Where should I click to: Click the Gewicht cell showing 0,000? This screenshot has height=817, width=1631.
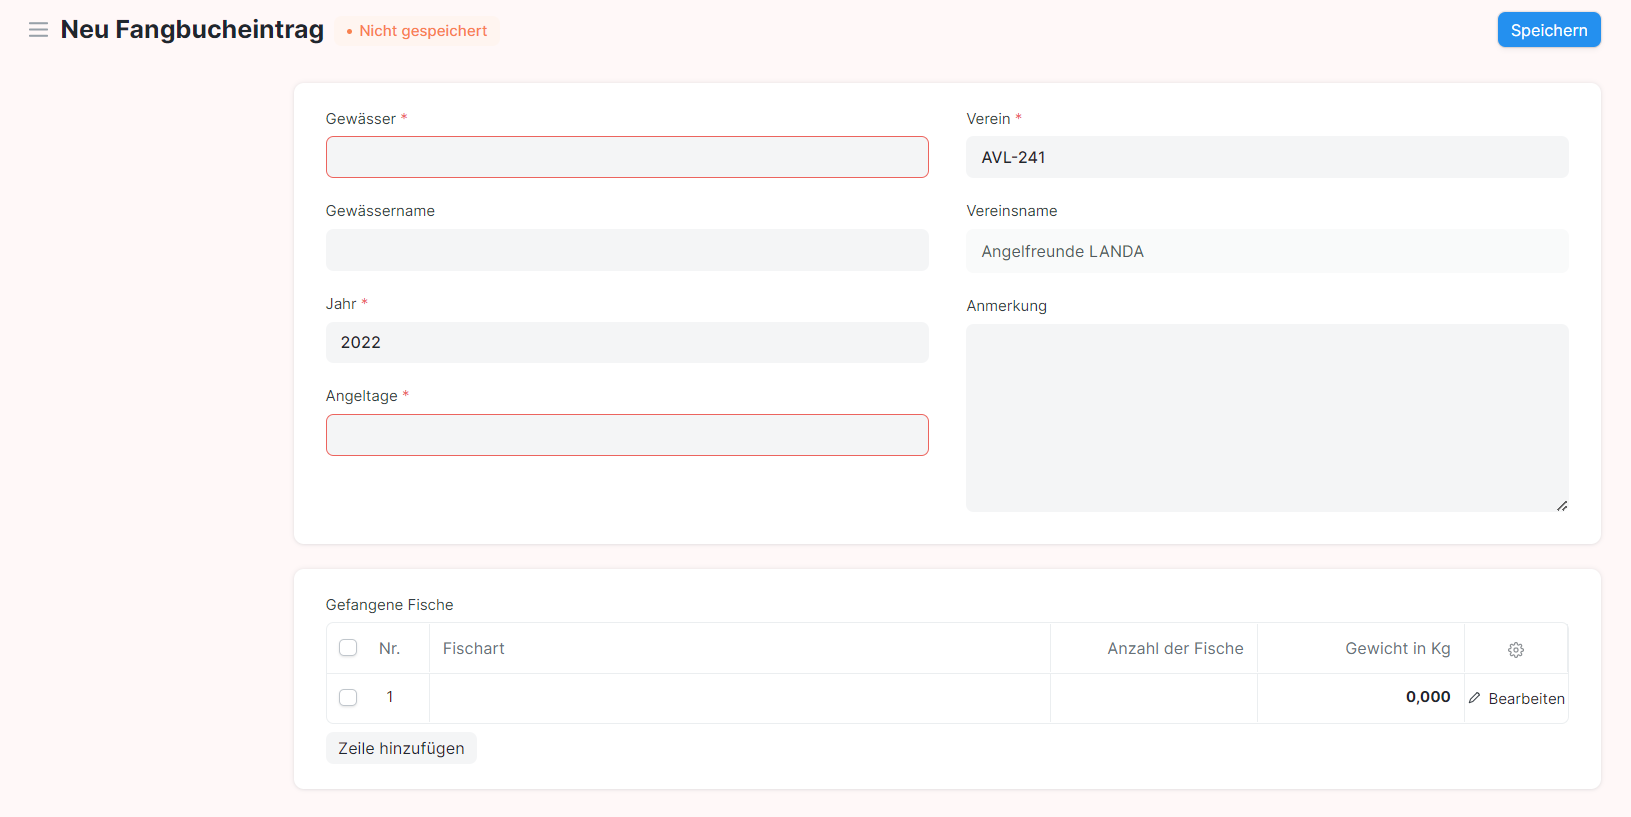[x=1360, y=698]
